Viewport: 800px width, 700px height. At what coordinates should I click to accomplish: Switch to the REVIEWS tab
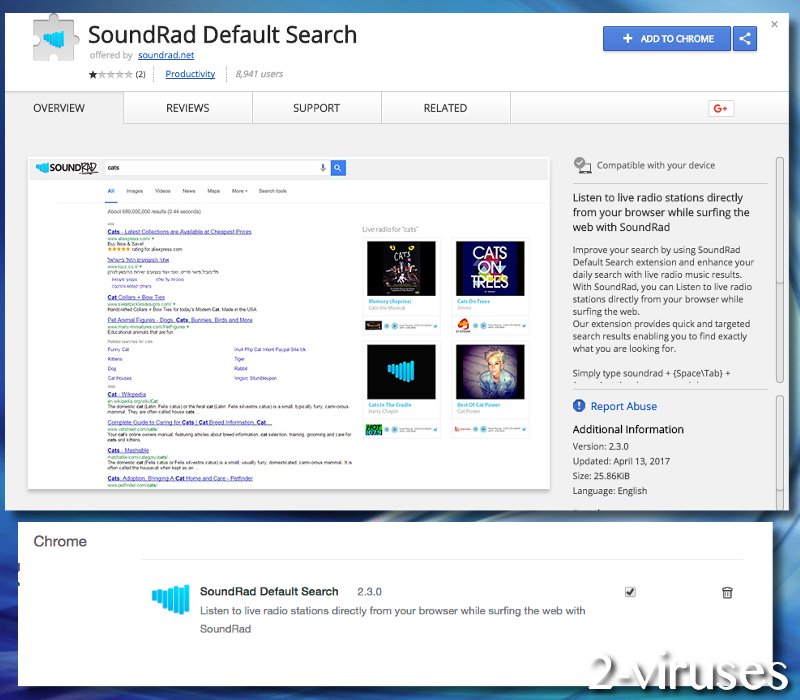187,108
